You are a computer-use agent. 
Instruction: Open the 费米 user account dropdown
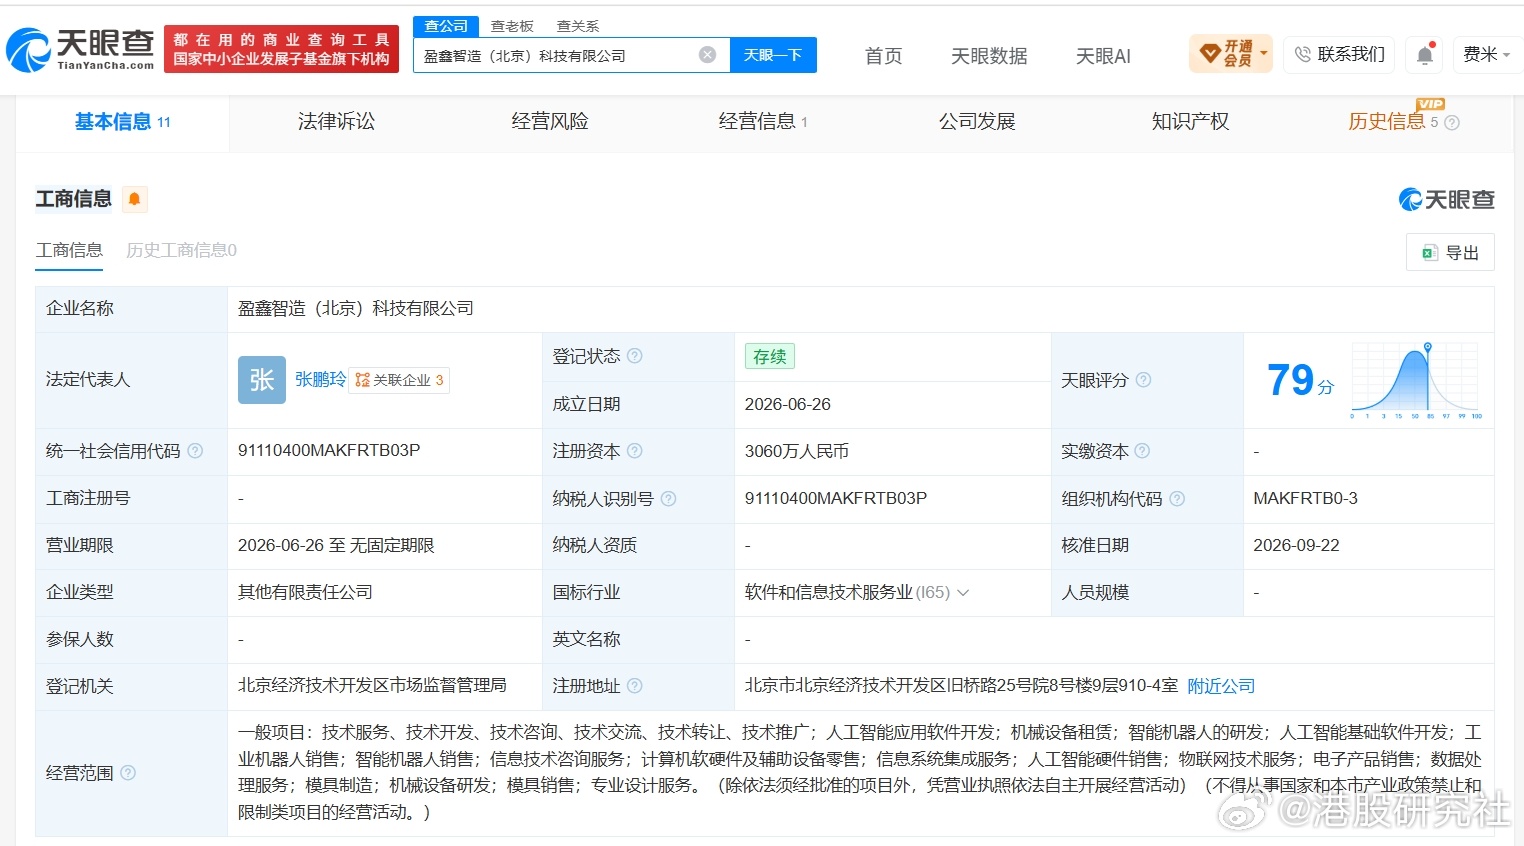1486,54
